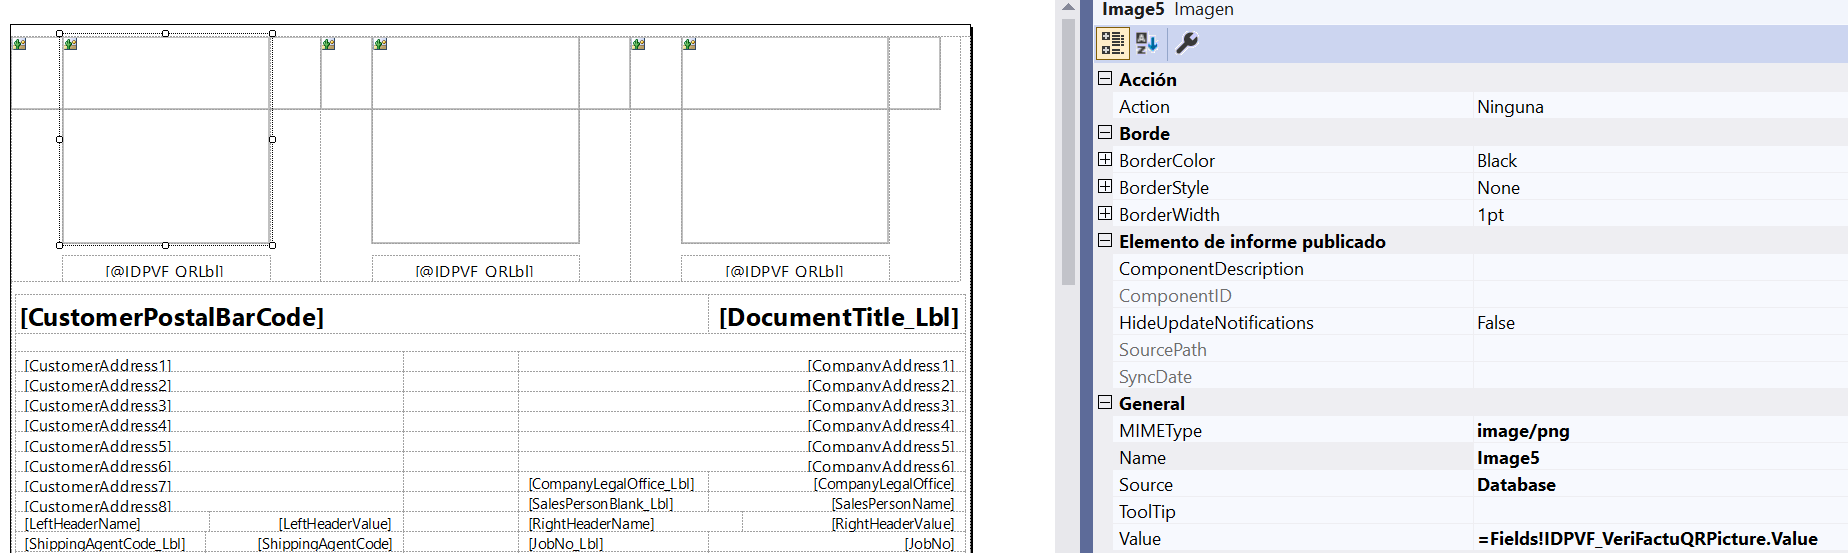Select the [CustomerPostalBarCode] text box
The image size is (1848, 553).
[172, 317]
